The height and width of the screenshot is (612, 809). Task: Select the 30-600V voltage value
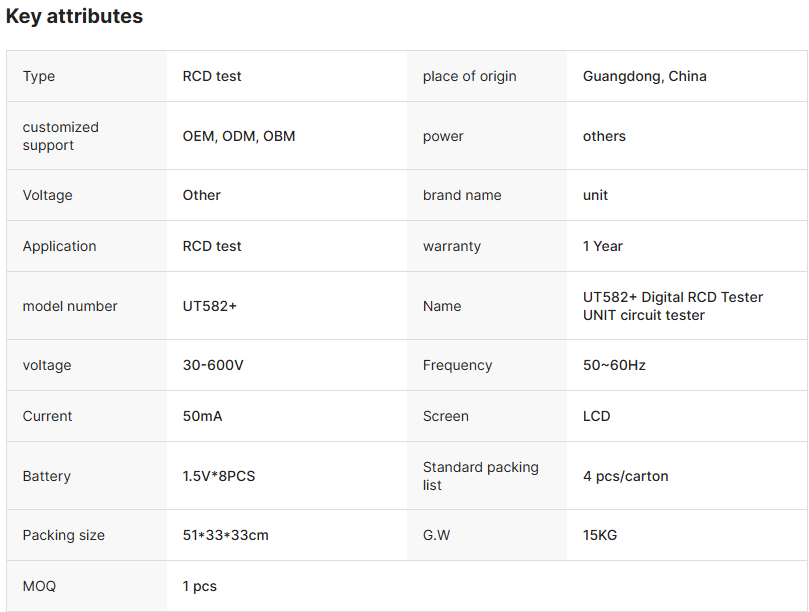pos(213,365)
